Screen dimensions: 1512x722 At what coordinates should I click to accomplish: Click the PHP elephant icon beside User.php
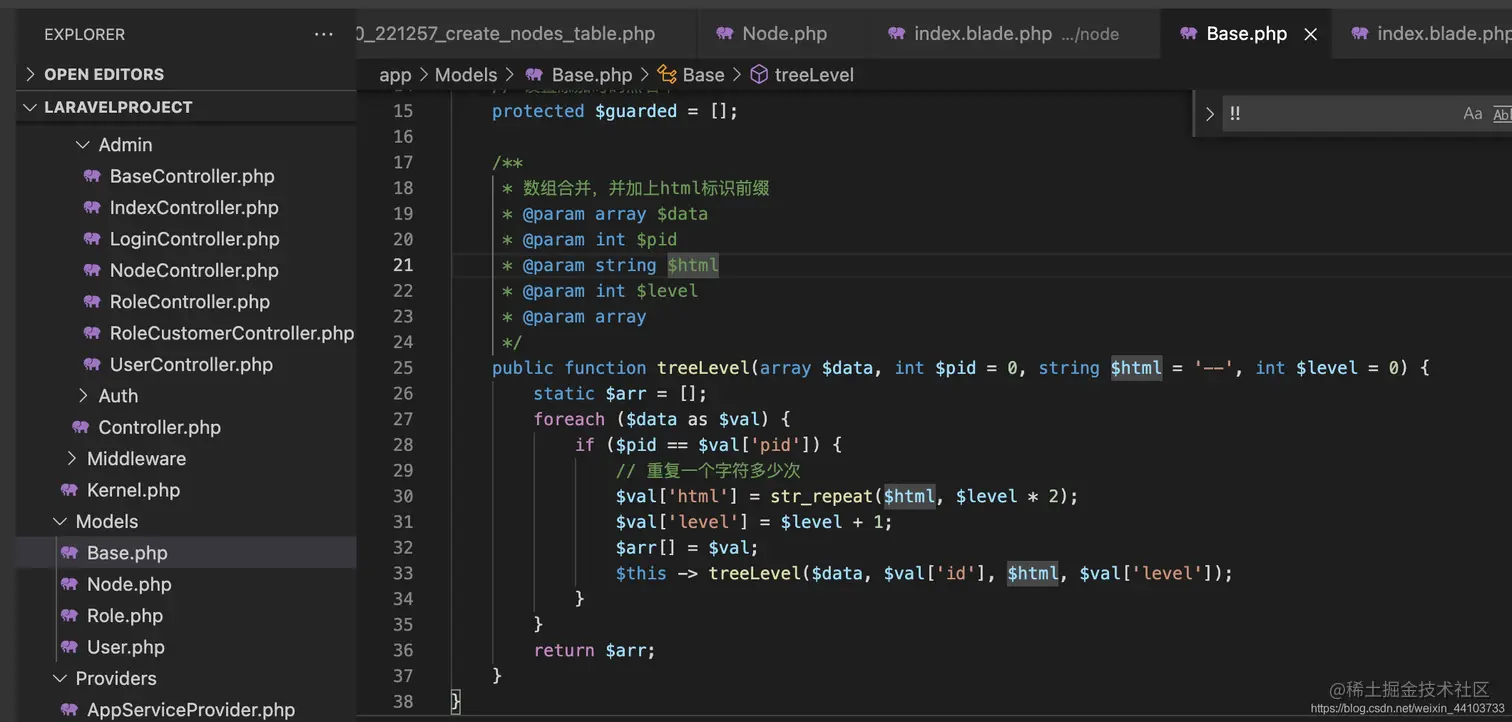(x=69, y=647)
